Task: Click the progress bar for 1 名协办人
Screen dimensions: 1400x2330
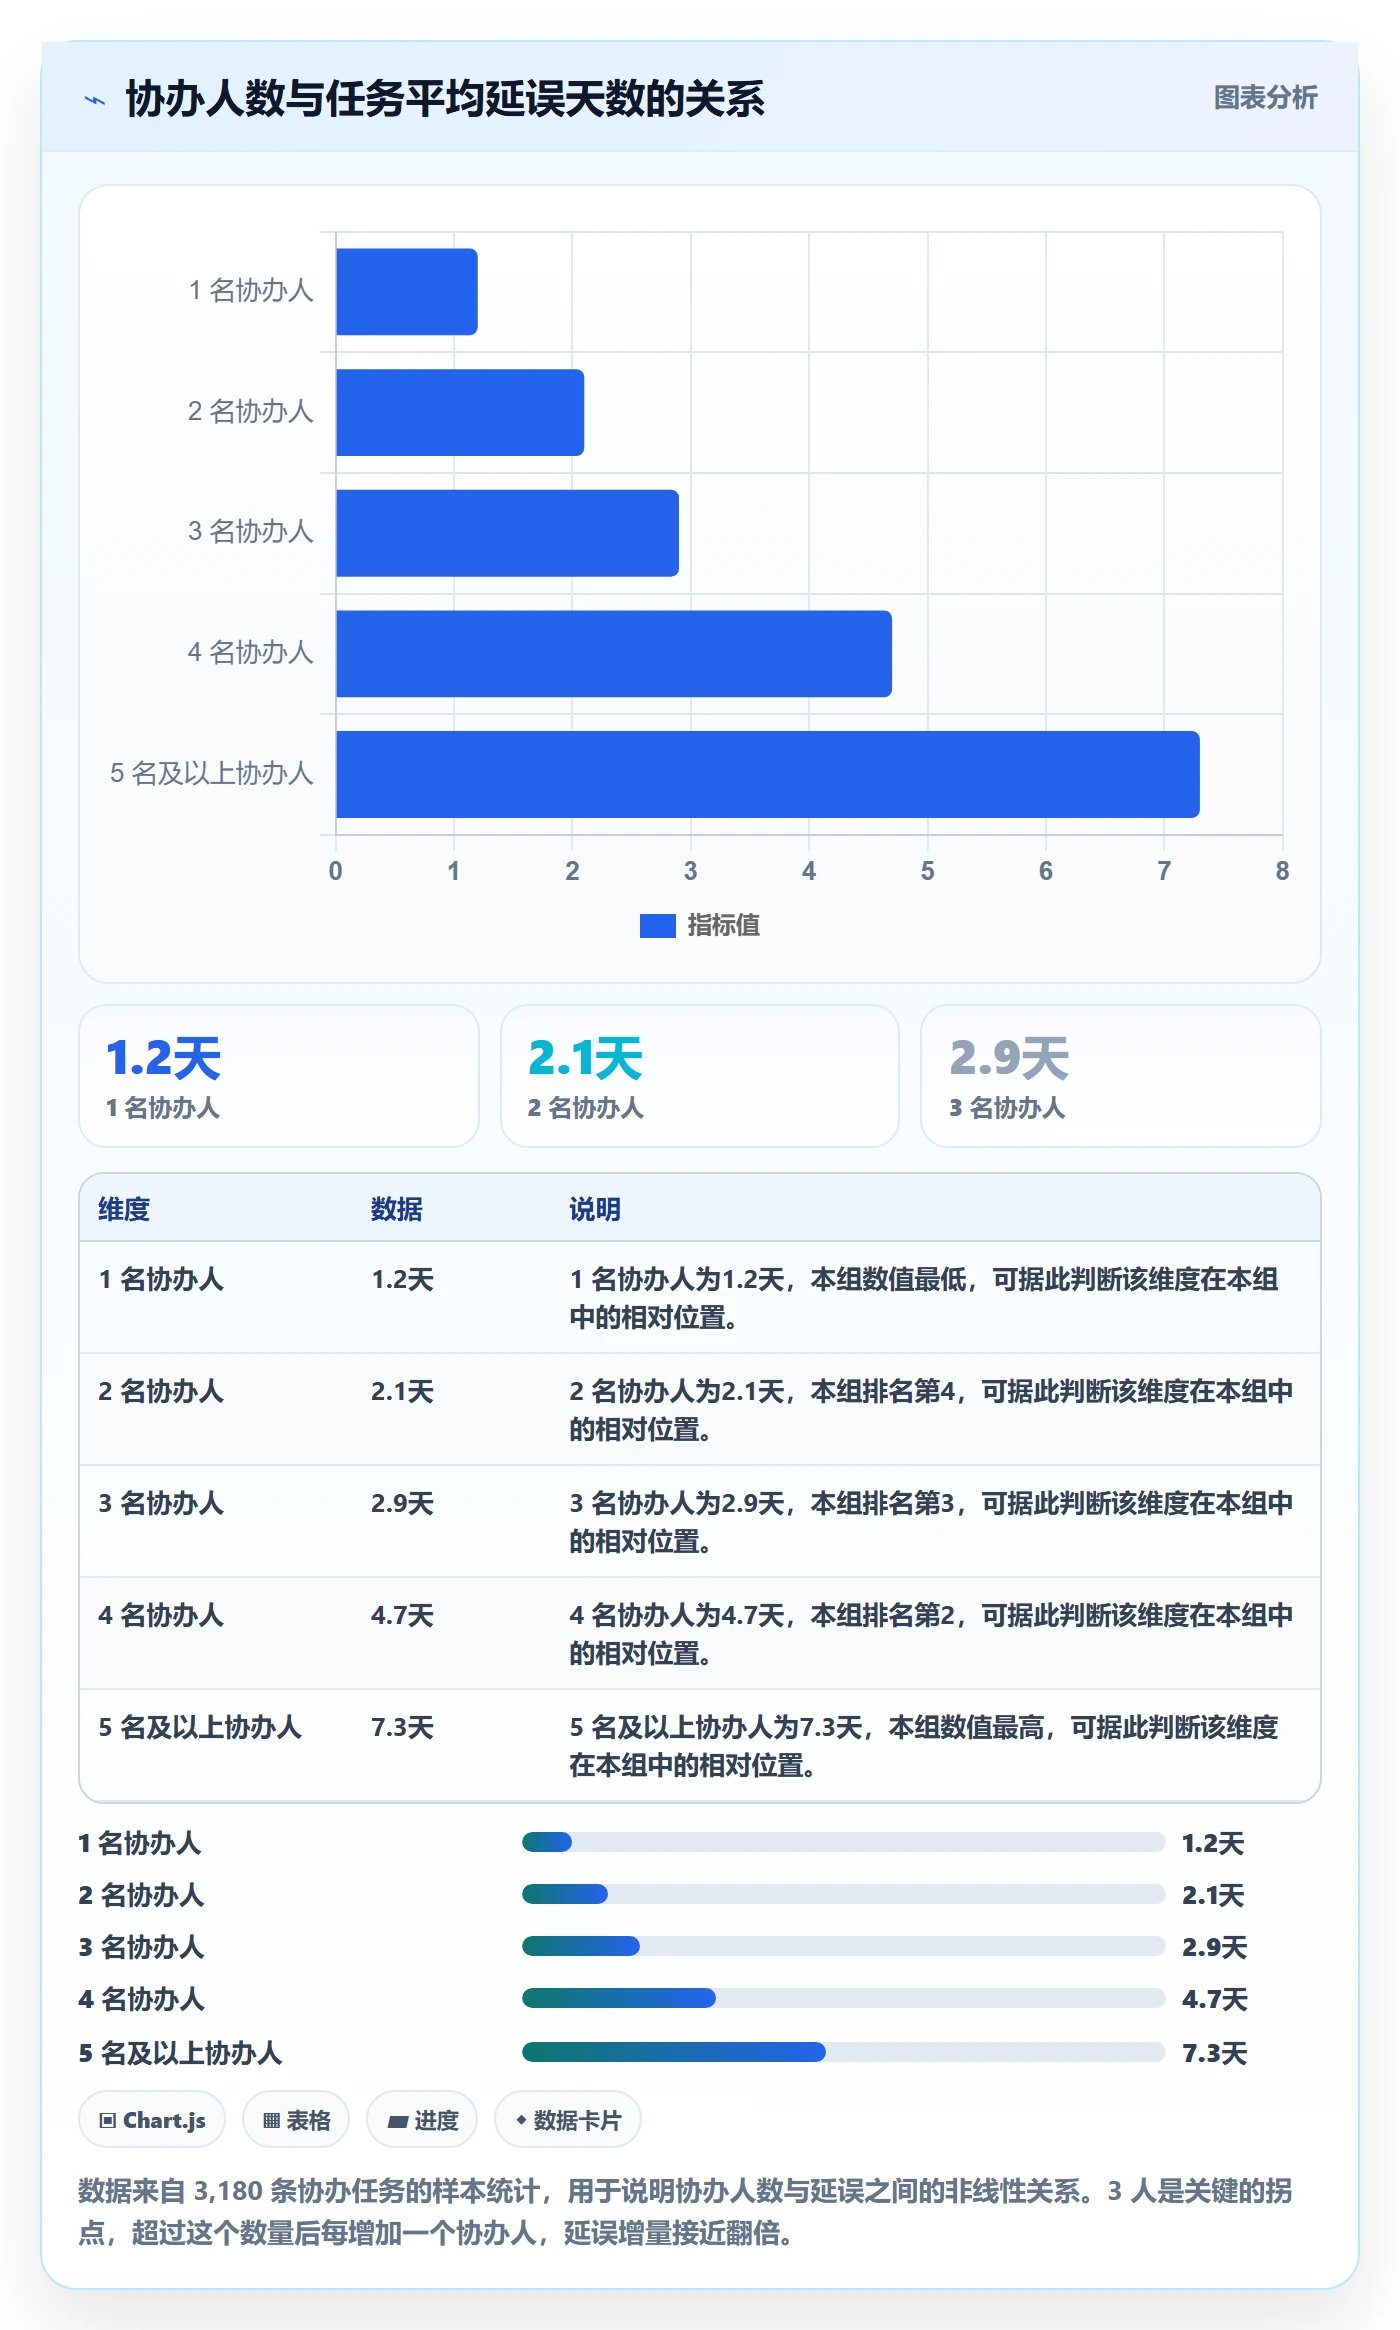Action: click(x=844, y=1842)
